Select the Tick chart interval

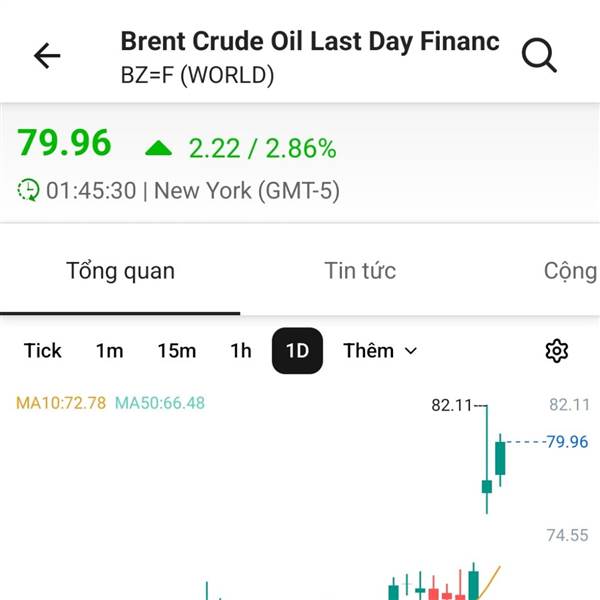click(43, 351)
